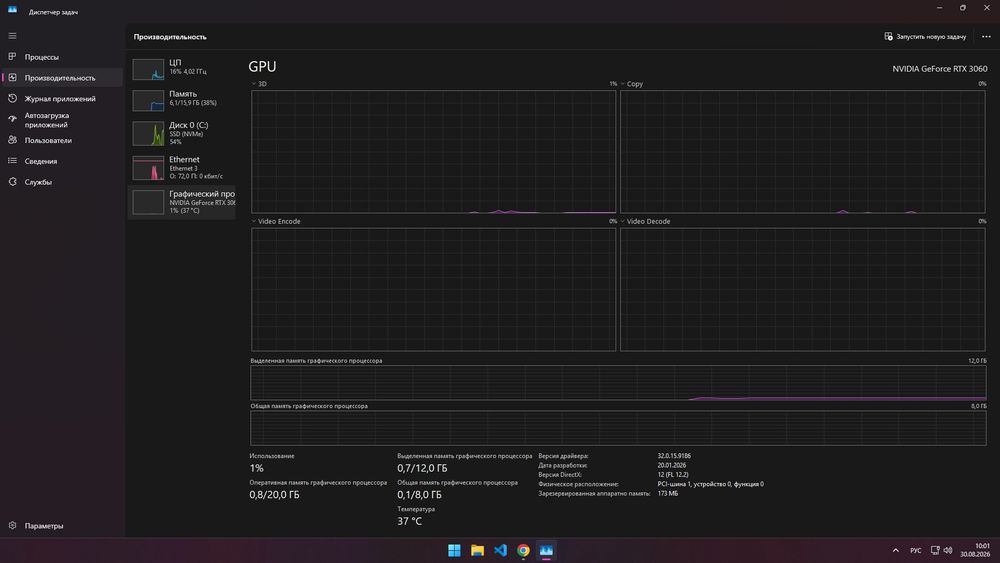Click the volume tray icon
The width and height of the screenshot is (1000, 563).
pos(948,550)
